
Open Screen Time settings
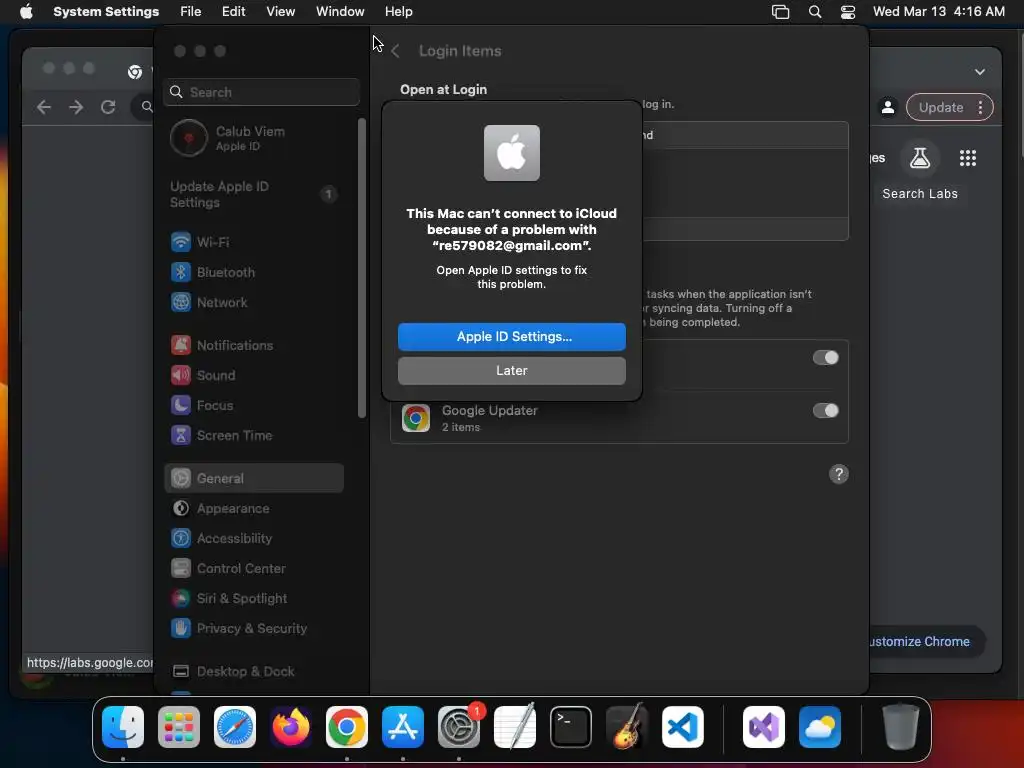pos(254,436)
